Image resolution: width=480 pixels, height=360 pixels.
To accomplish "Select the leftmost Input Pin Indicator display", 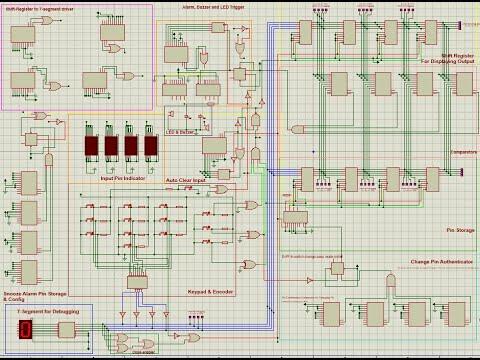I will click(x=91, y=146).
